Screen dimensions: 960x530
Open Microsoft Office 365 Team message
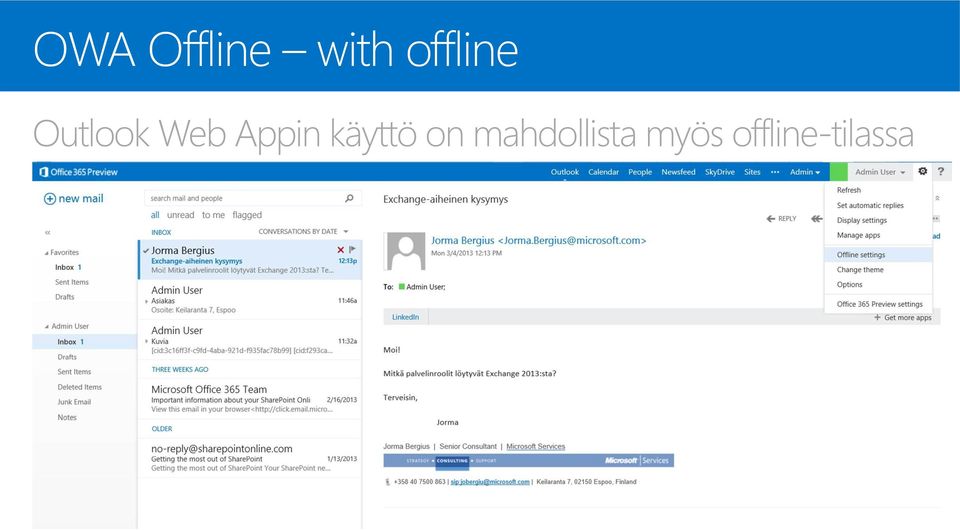click(250, 399)
